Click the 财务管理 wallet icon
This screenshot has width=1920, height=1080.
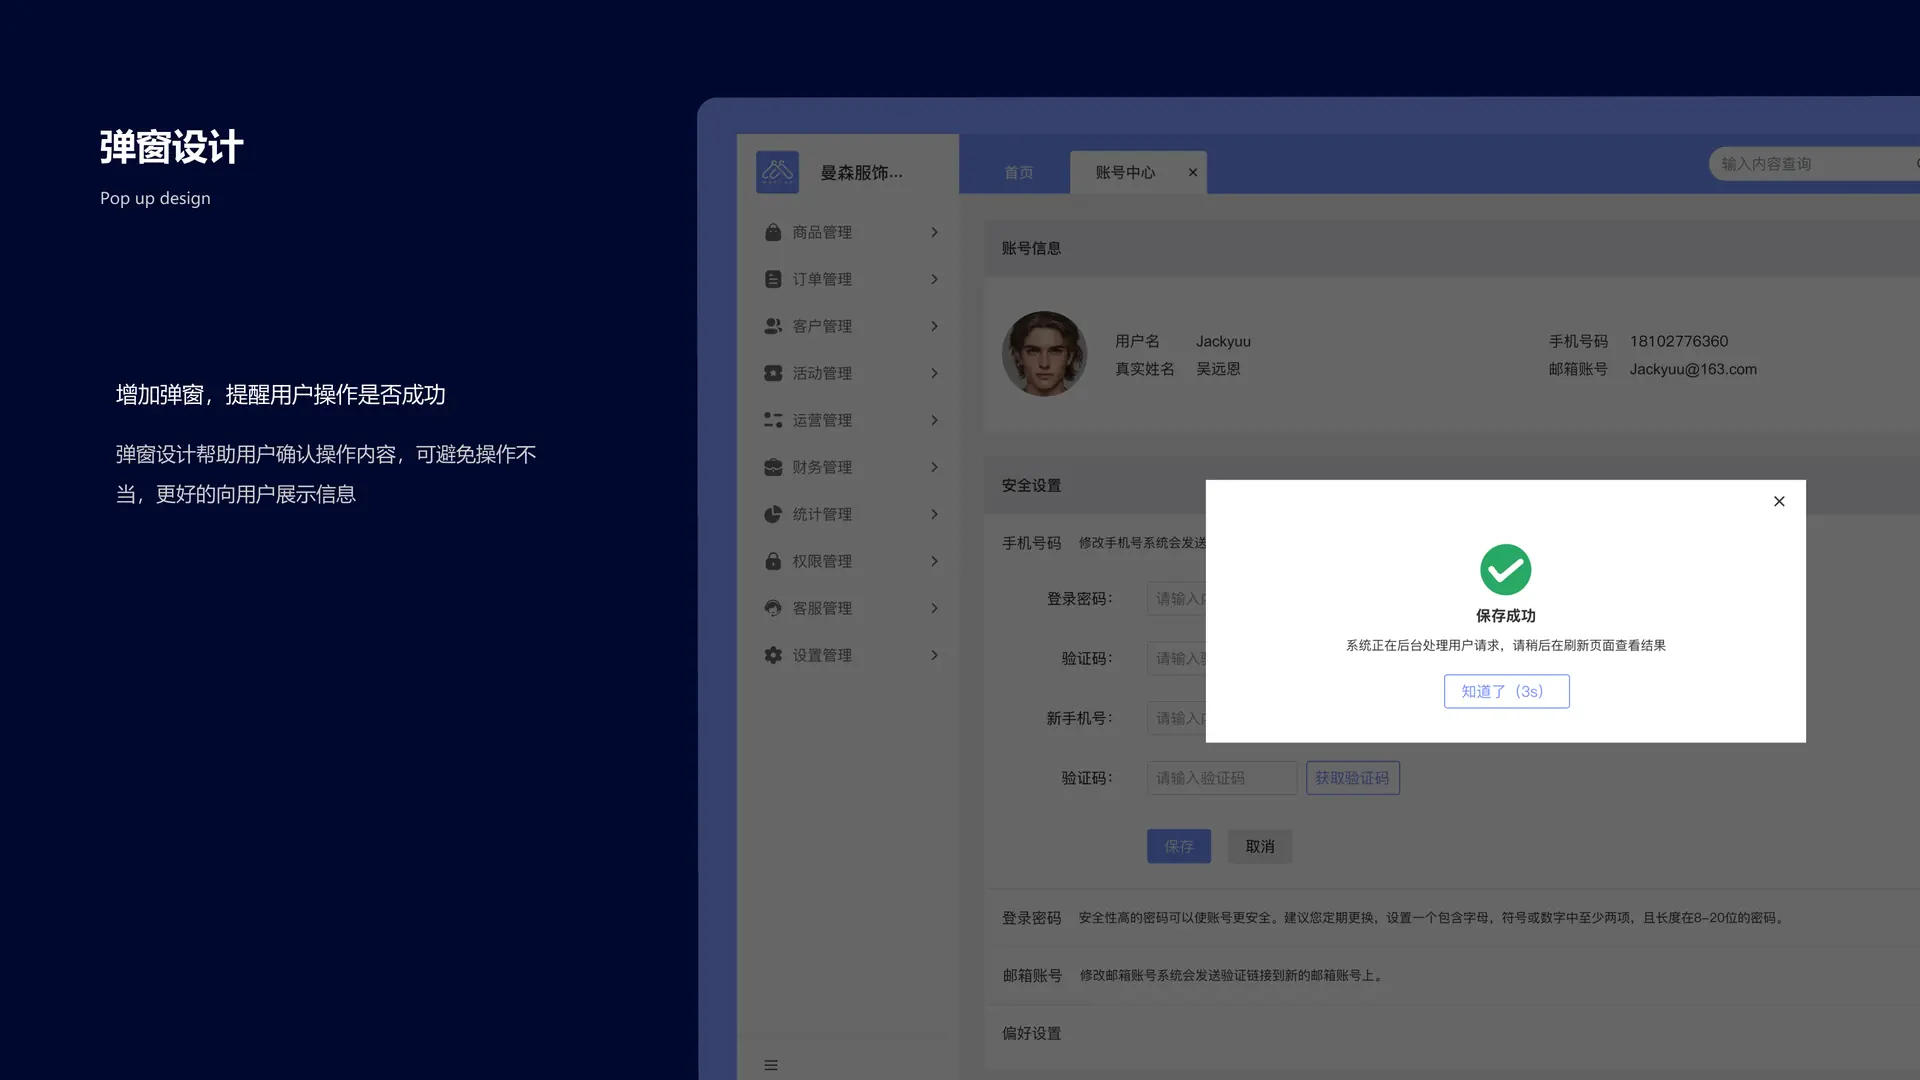773,467
